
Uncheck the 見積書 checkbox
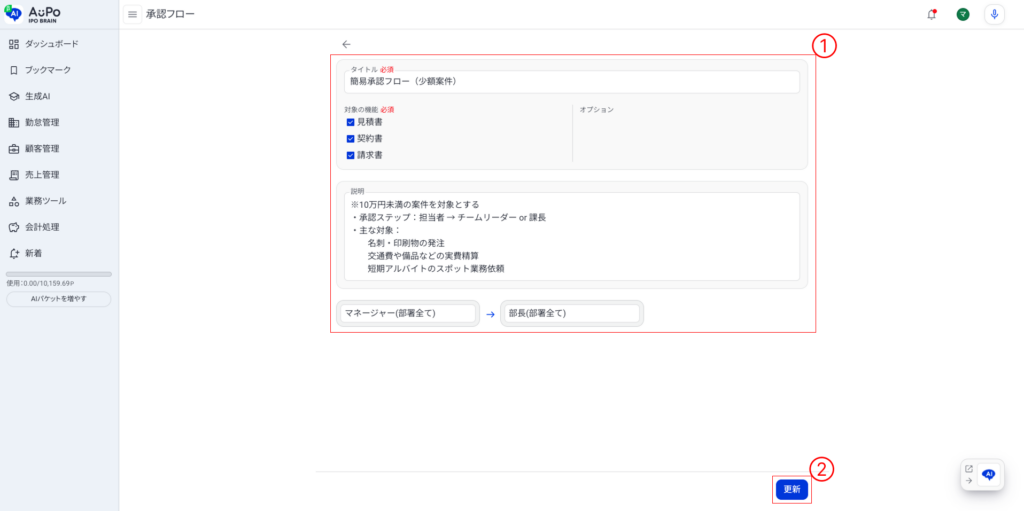point(351,122)
